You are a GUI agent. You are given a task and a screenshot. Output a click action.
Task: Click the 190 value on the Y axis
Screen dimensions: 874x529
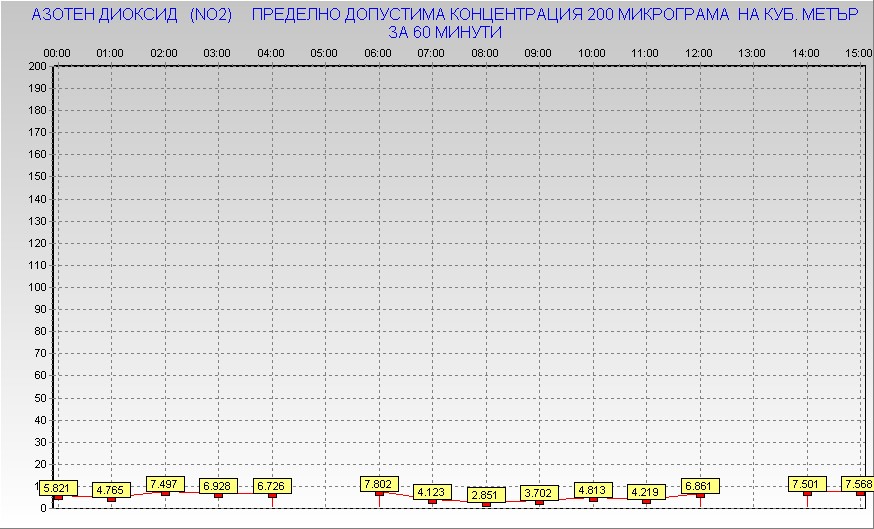point(37,89)
